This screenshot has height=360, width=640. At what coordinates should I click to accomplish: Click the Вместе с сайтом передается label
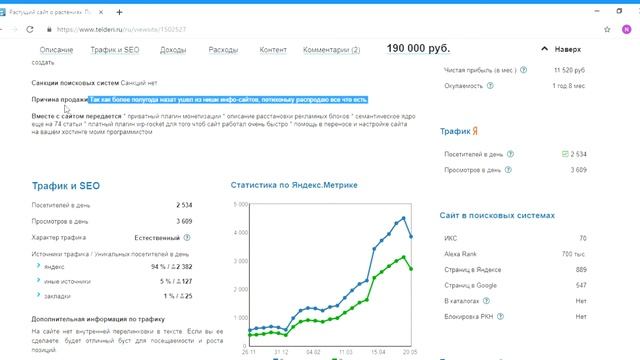tap(77, 116)
